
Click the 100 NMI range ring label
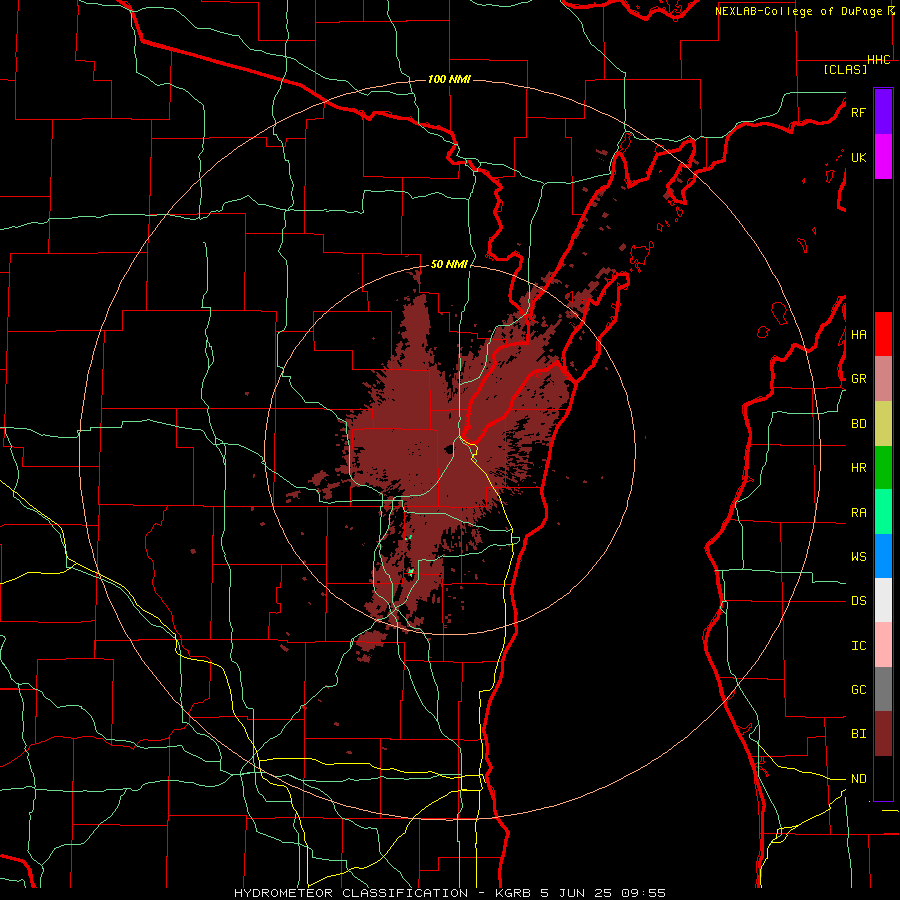pos(449,79)
